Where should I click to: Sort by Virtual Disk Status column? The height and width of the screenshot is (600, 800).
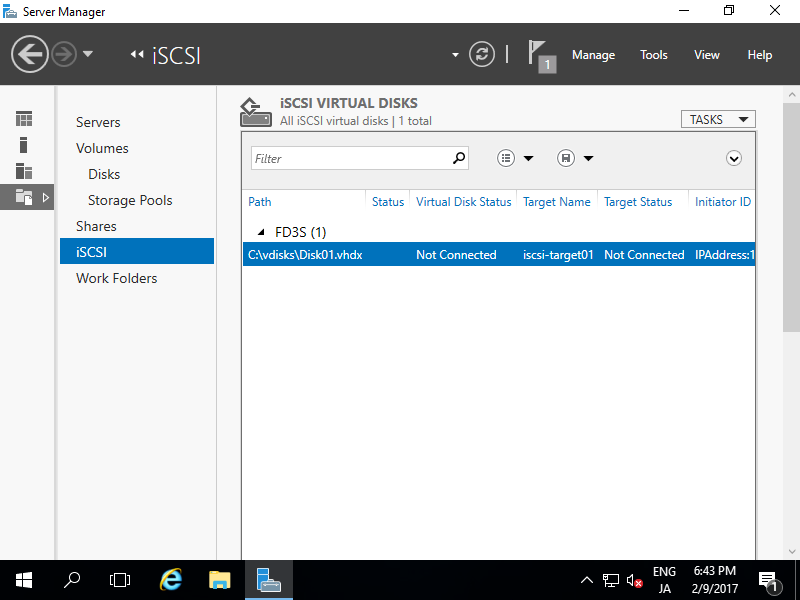pyautogui.click(x=463, y=202)
